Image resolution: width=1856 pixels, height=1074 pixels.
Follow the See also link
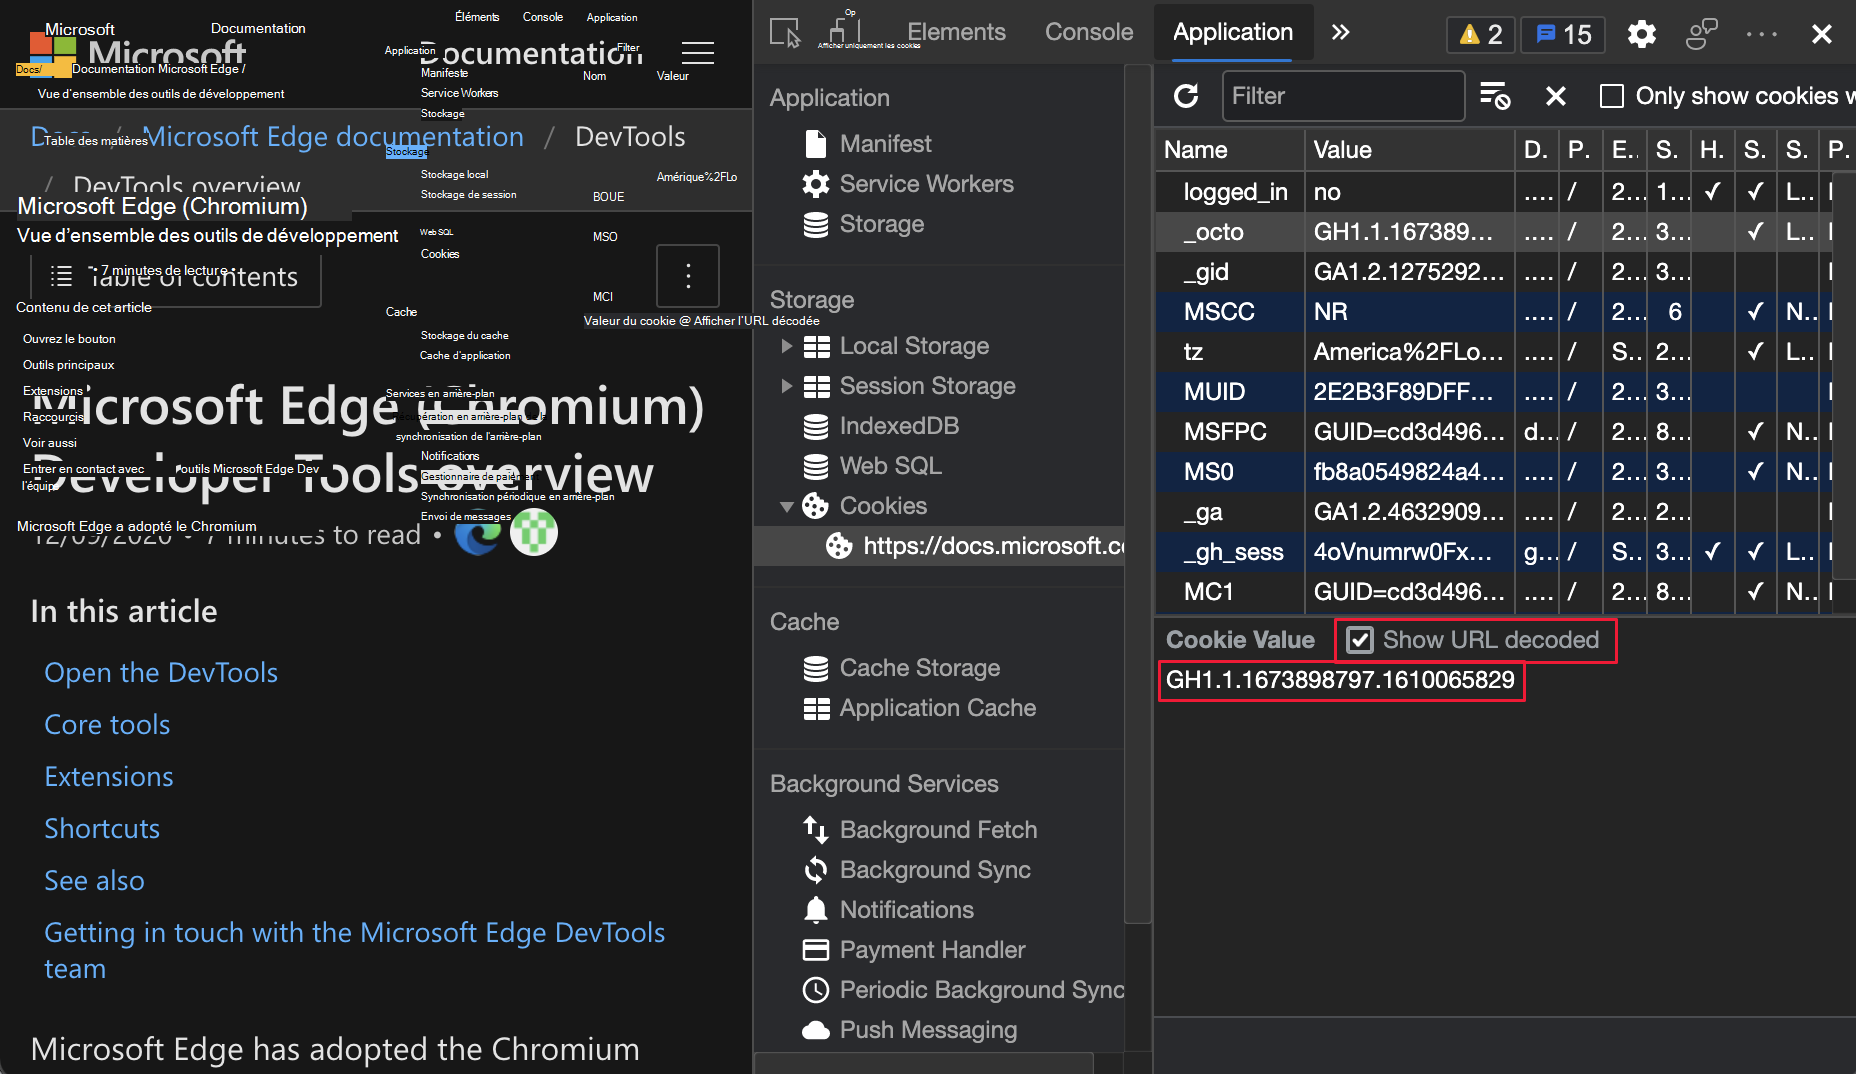(x=94, y=881)
